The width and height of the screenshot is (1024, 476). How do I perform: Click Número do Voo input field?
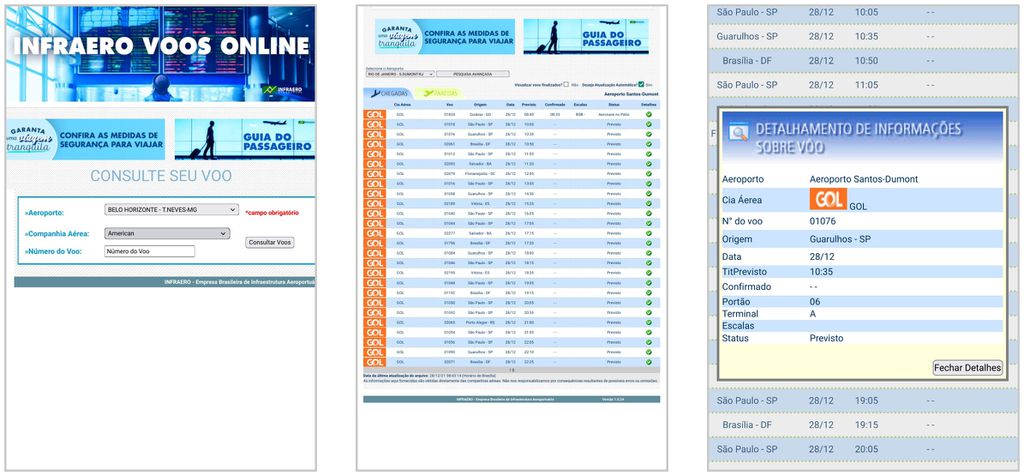[150, 251]
